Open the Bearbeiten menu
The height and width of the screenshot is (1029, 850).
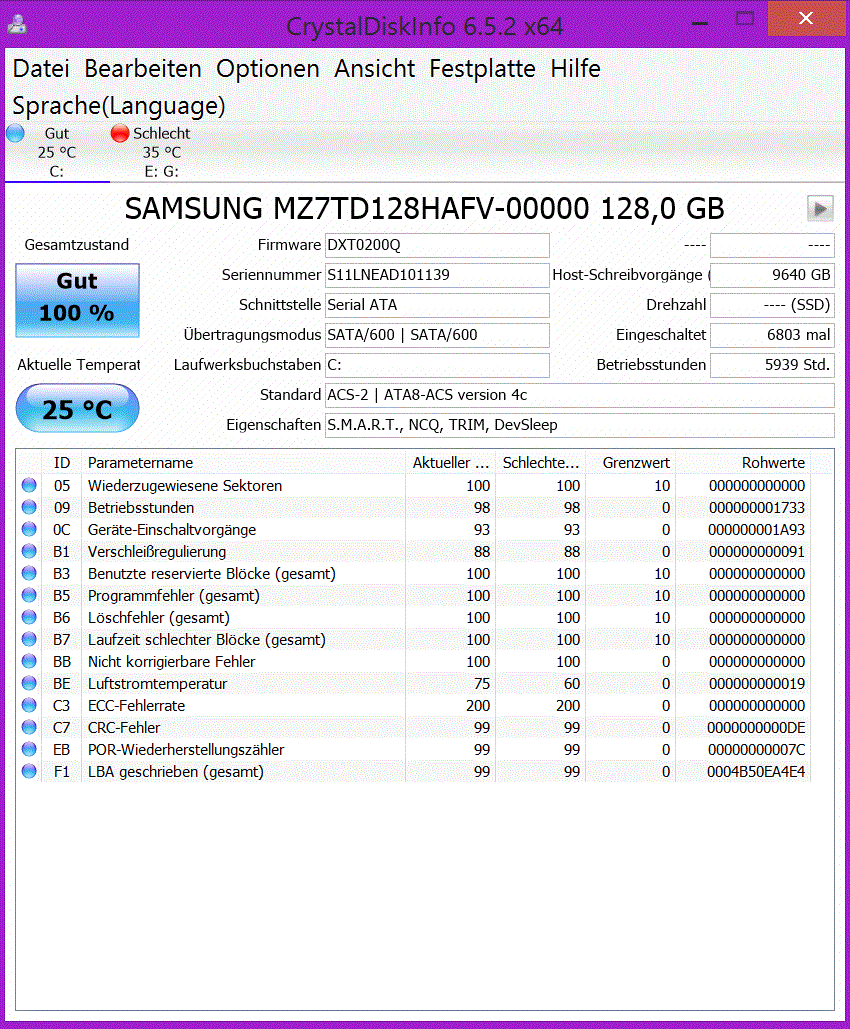[142, 68]
